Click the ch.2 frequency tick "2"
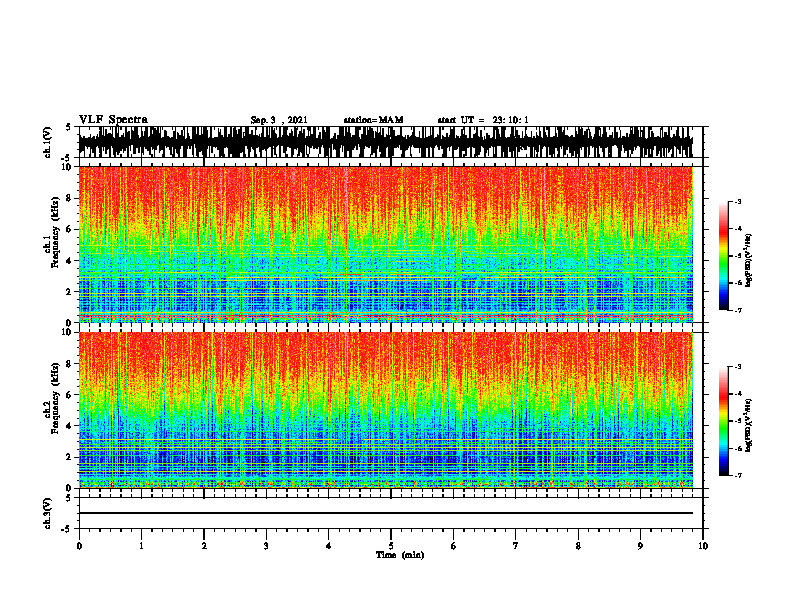 (70, 457)
